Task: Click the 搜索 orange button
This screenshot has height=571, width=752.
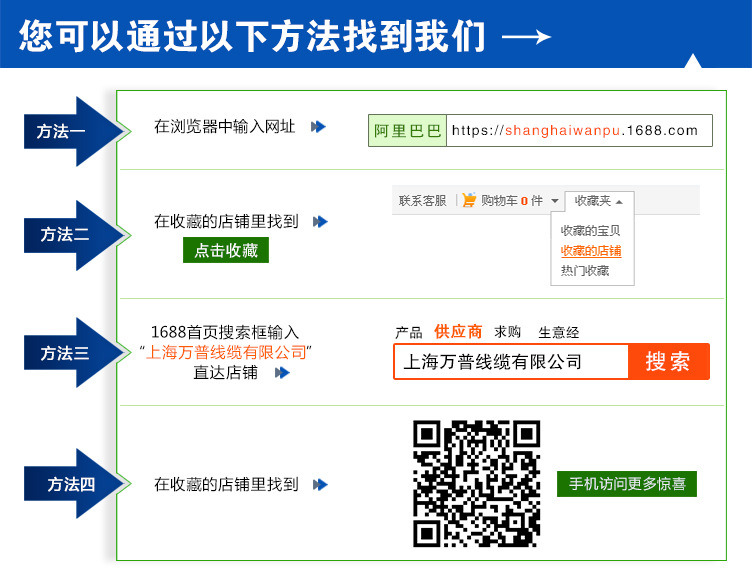Action: [x=669, y=361]
